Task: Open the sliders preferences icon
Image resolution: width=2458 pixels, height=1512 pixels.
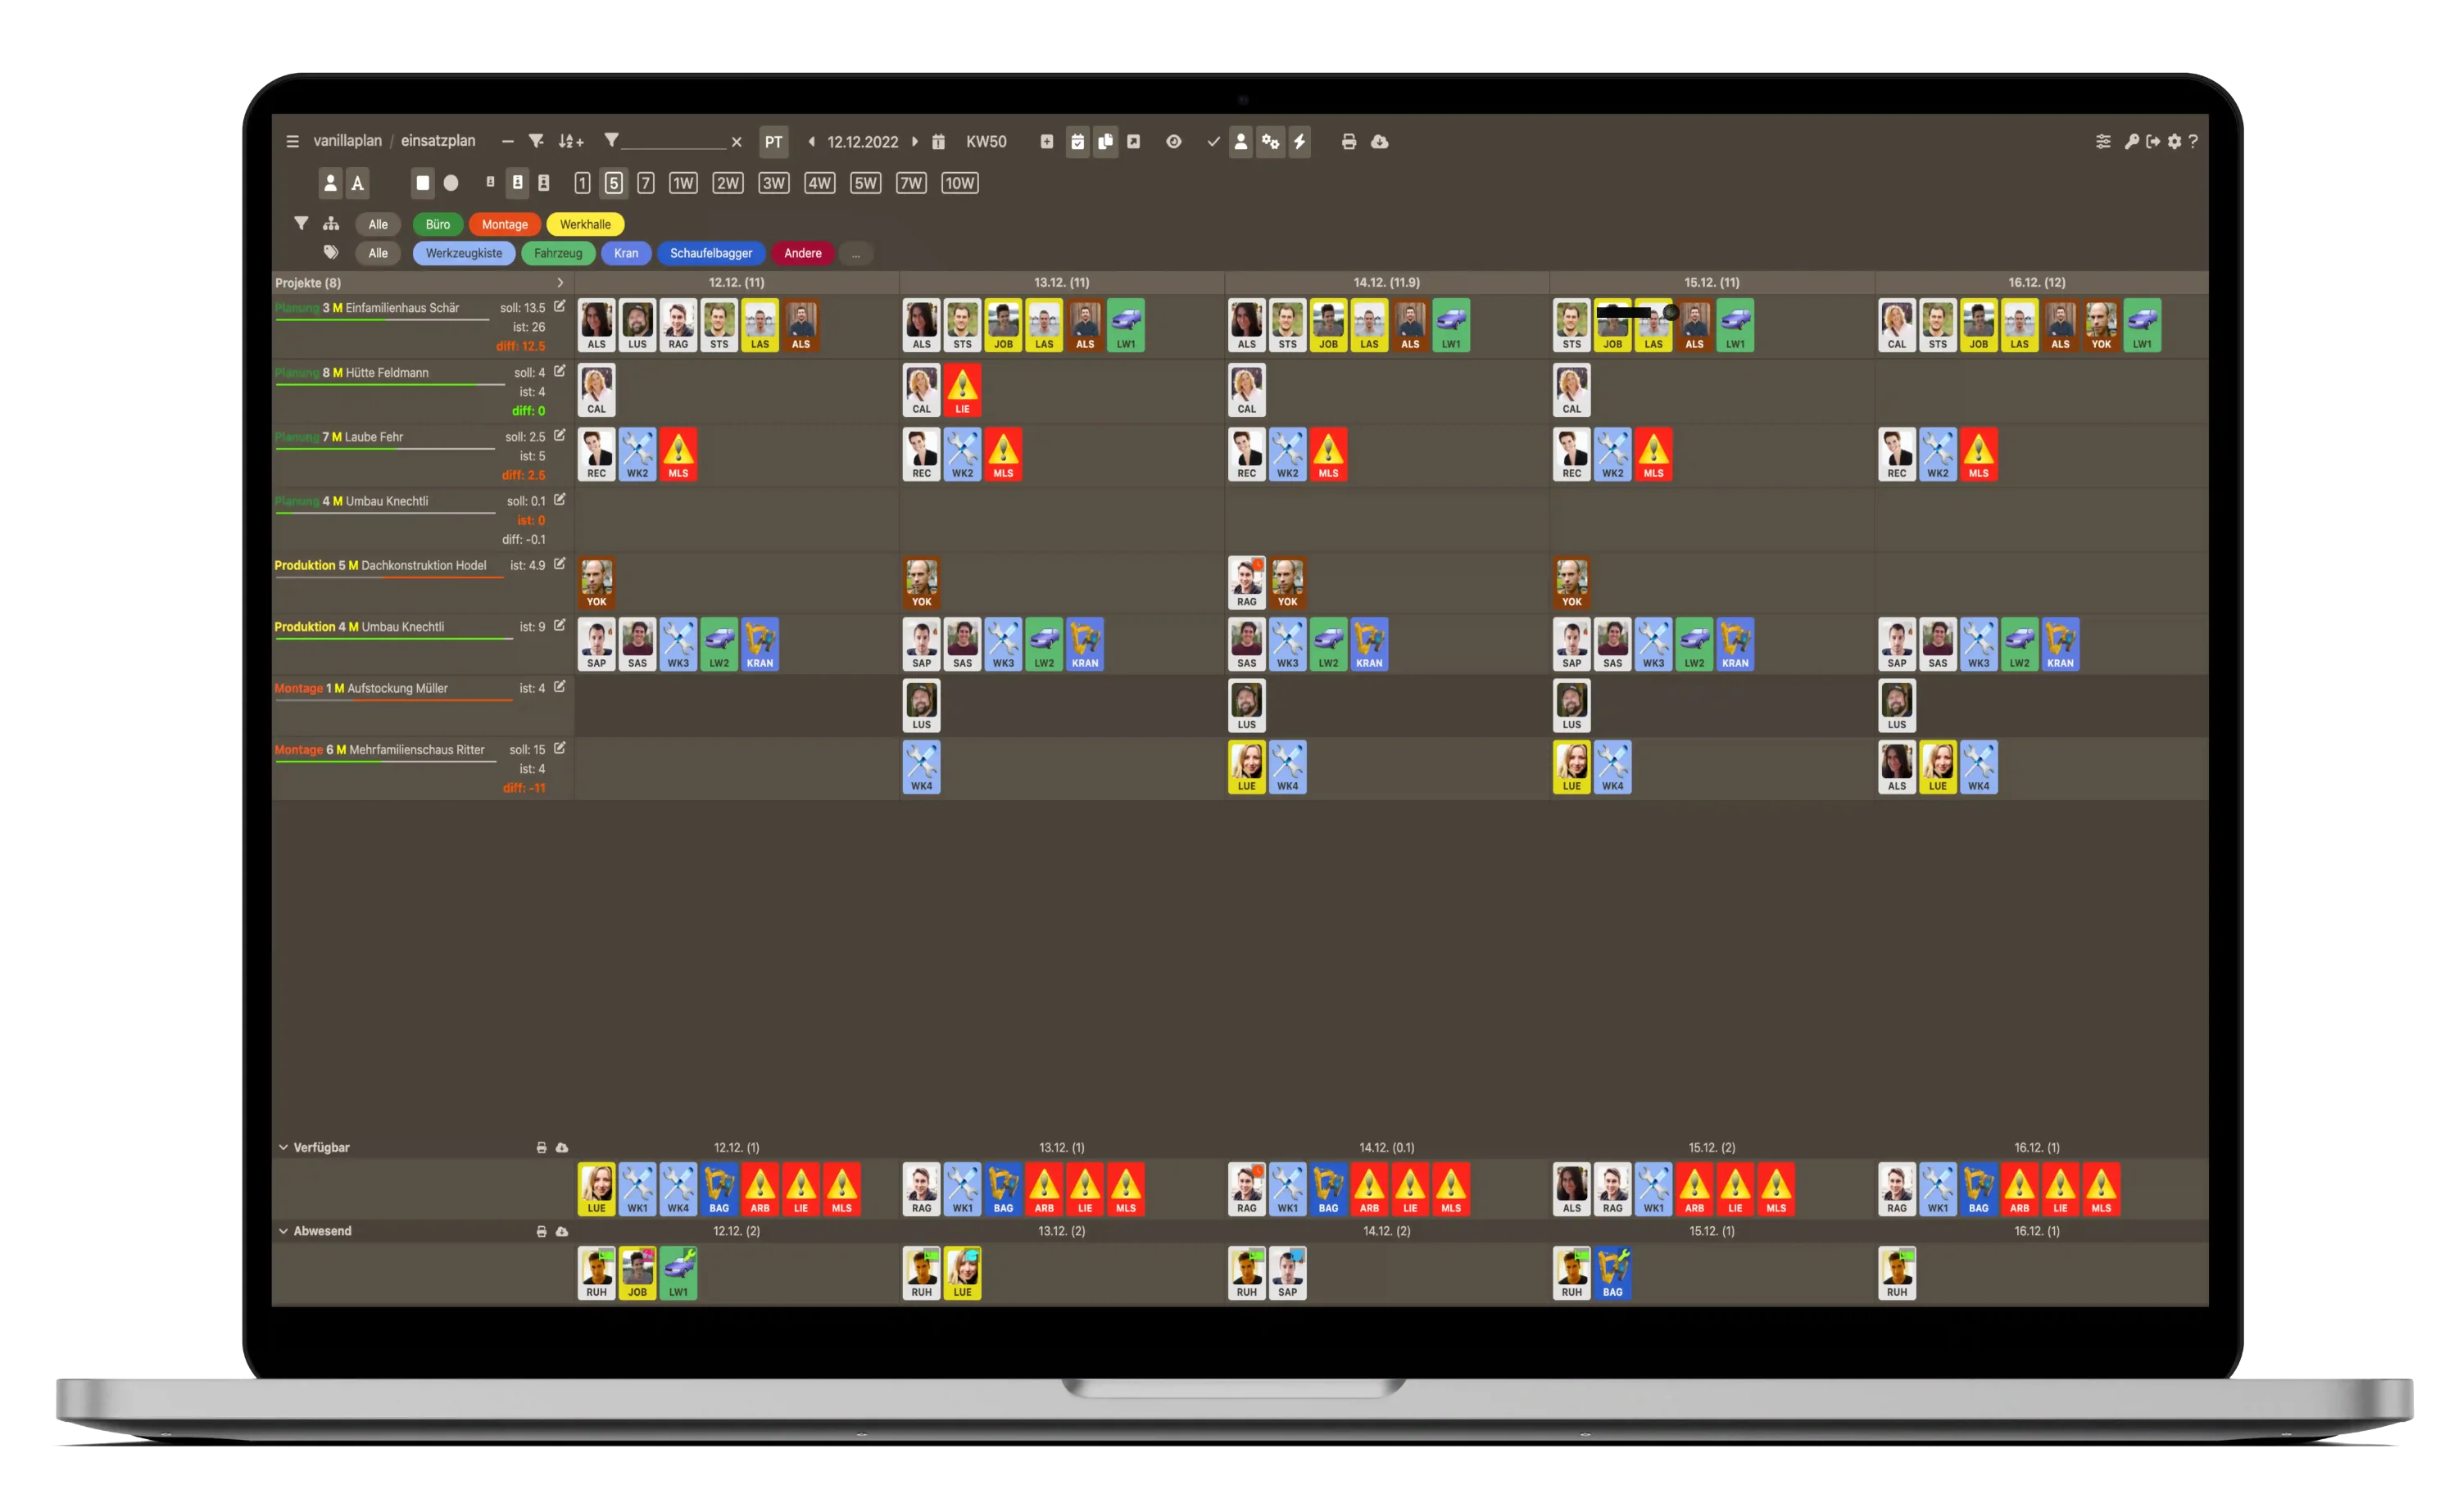Action: point(2103,142)
